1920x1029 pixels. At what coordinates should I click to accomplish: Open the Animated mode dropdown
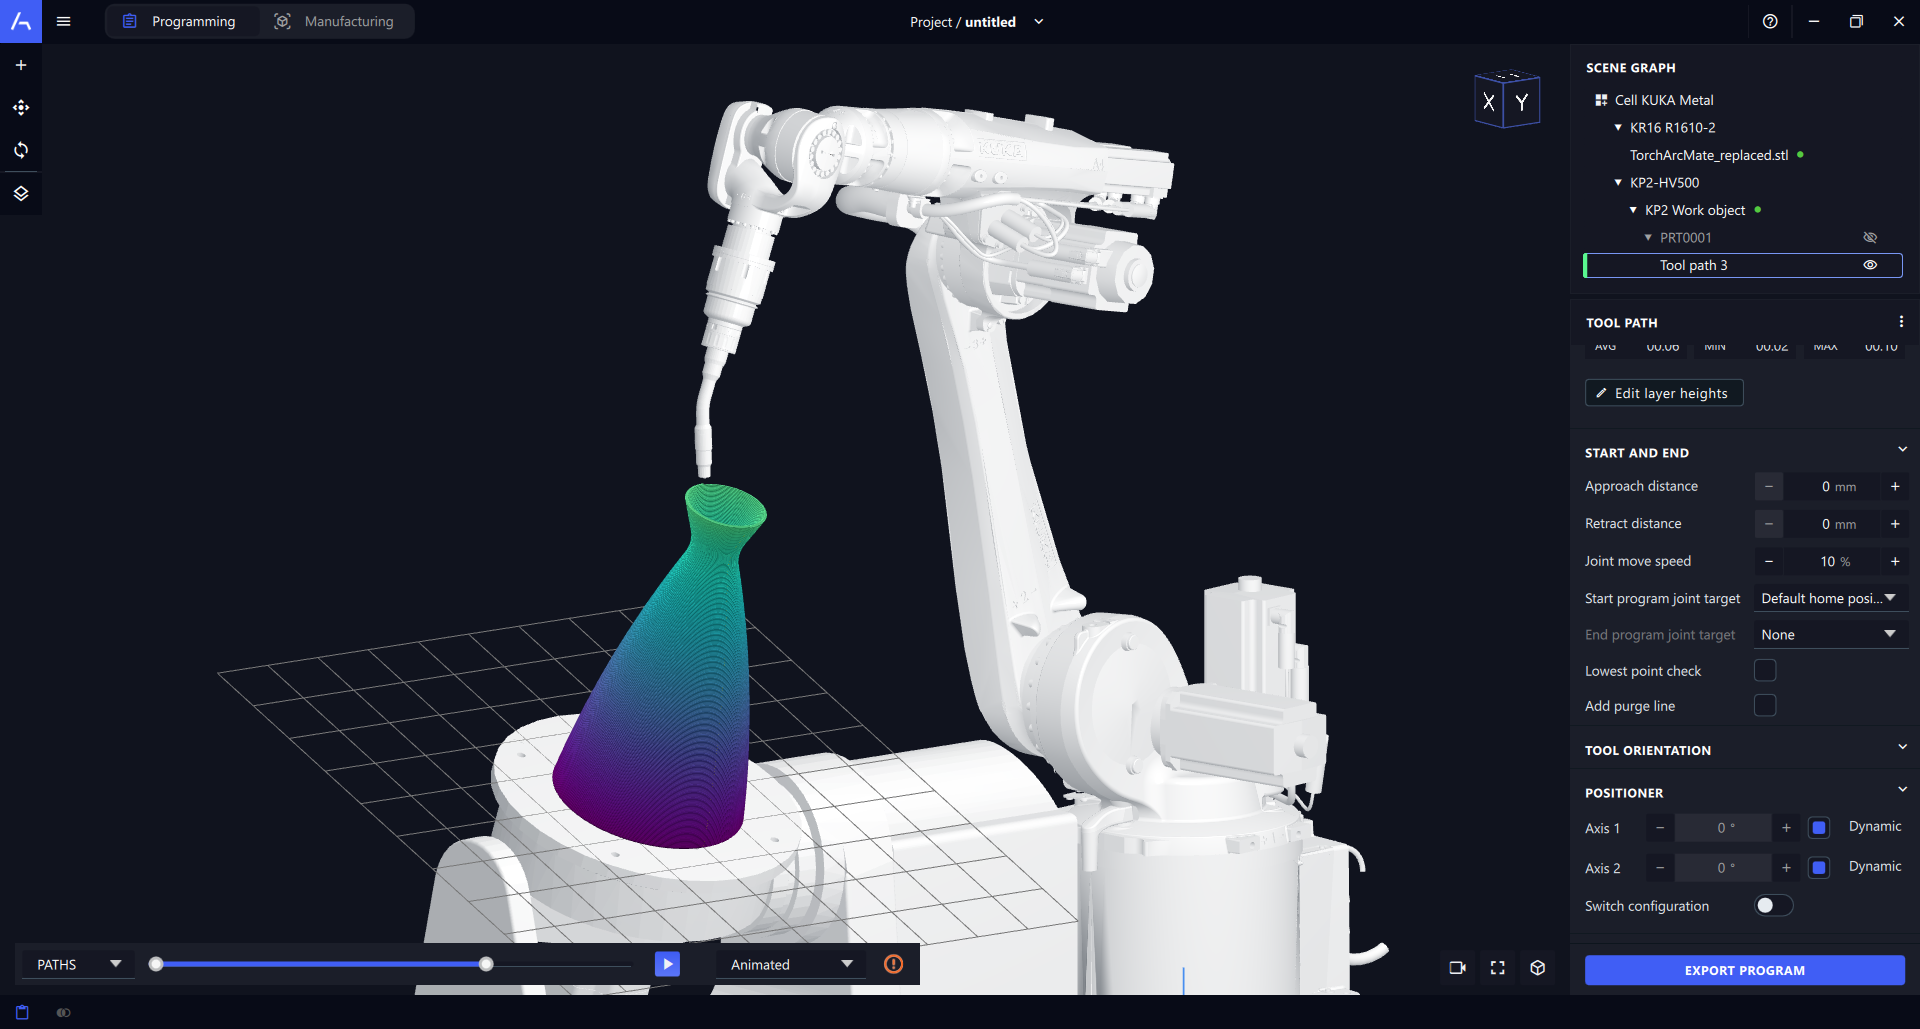click(x=791, y=964)
